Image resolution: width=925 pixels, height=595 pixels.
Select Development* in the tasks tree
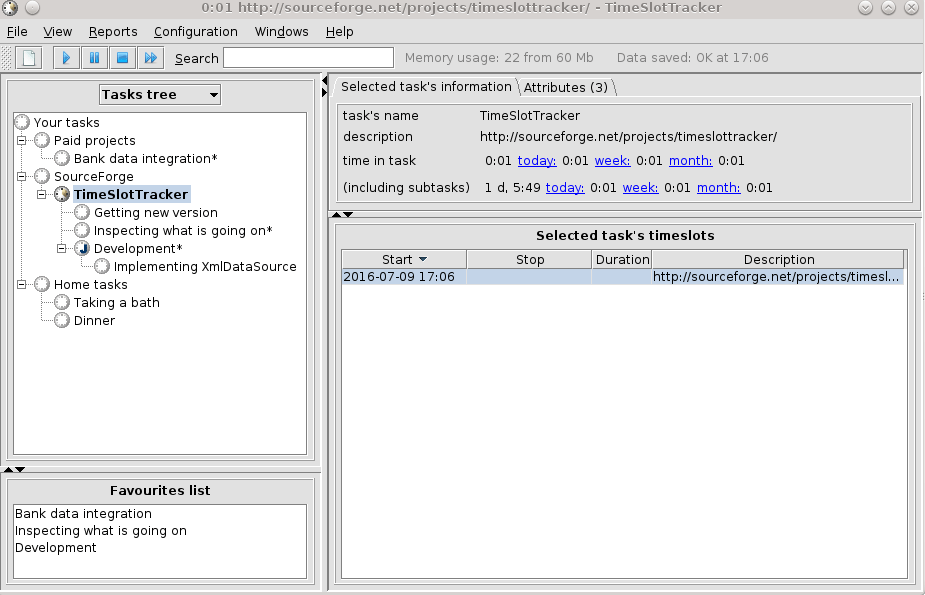(138, 248)
